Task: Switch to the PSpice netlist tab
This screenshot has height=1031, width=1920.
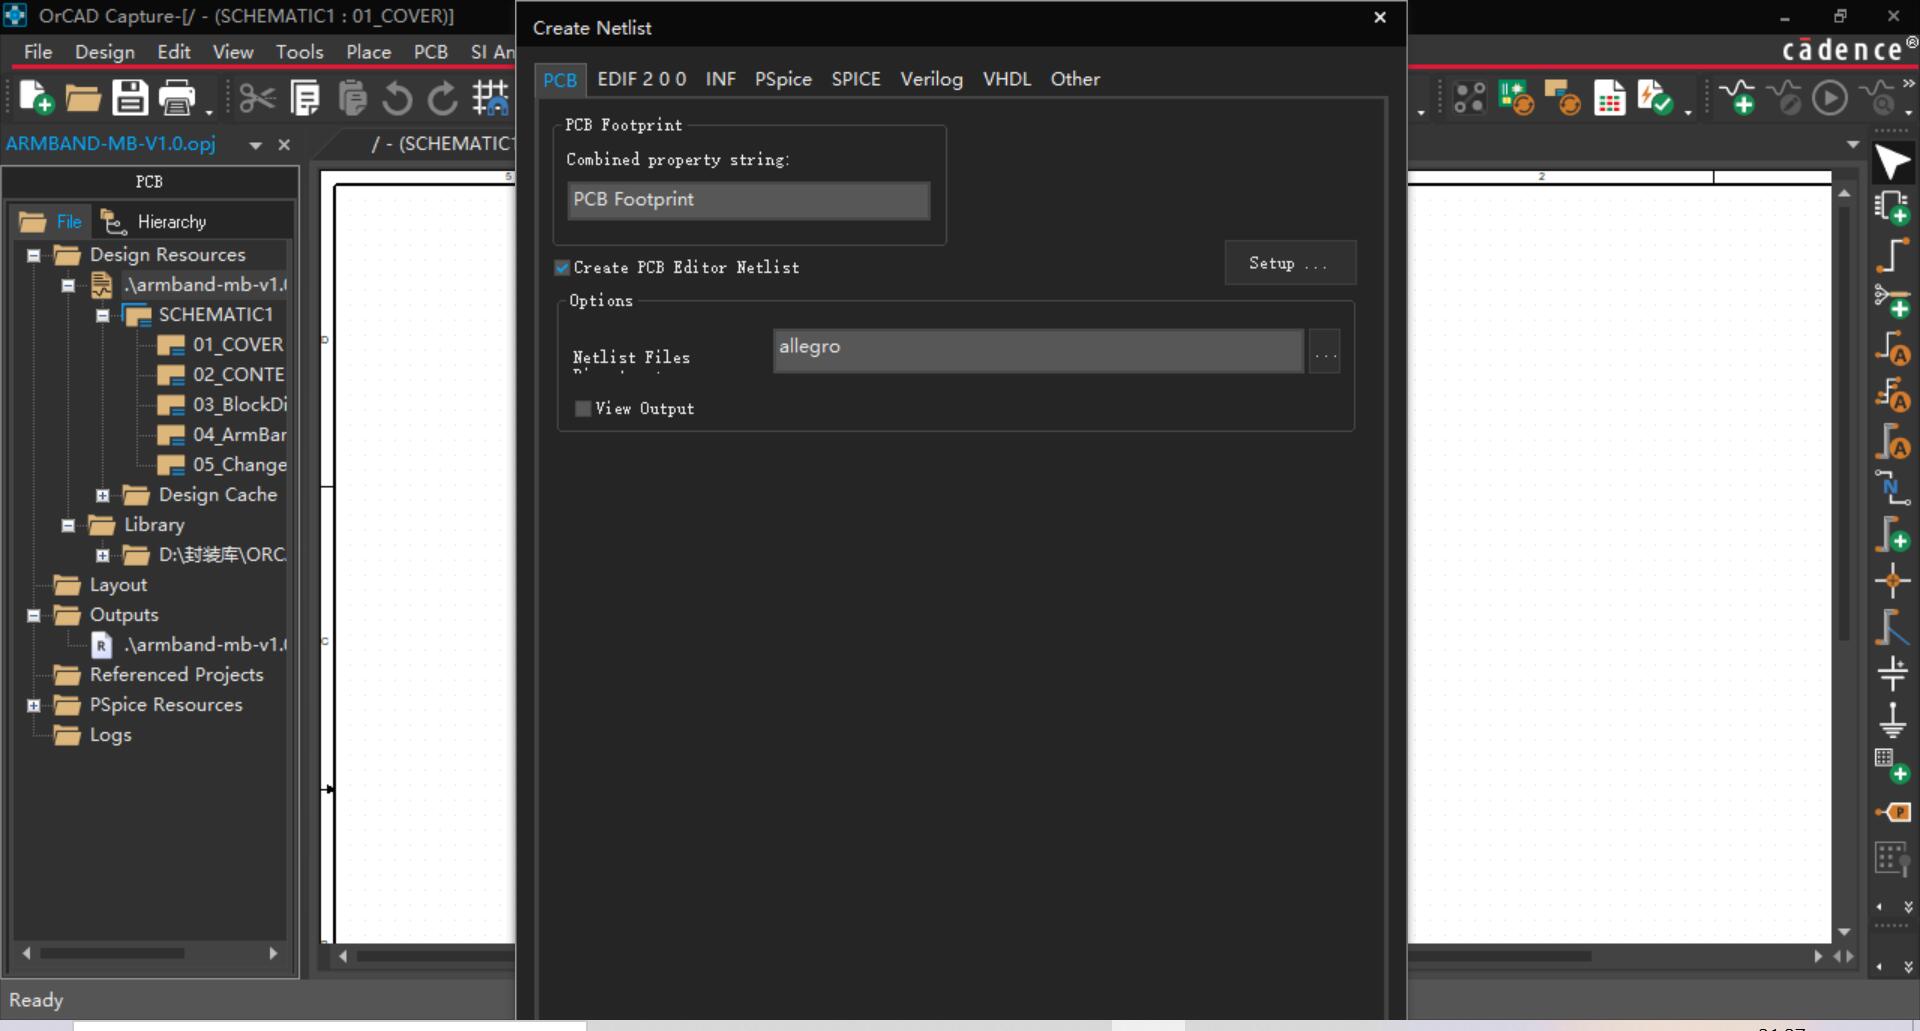Action: pyautogui.click(x=783, y=79)
